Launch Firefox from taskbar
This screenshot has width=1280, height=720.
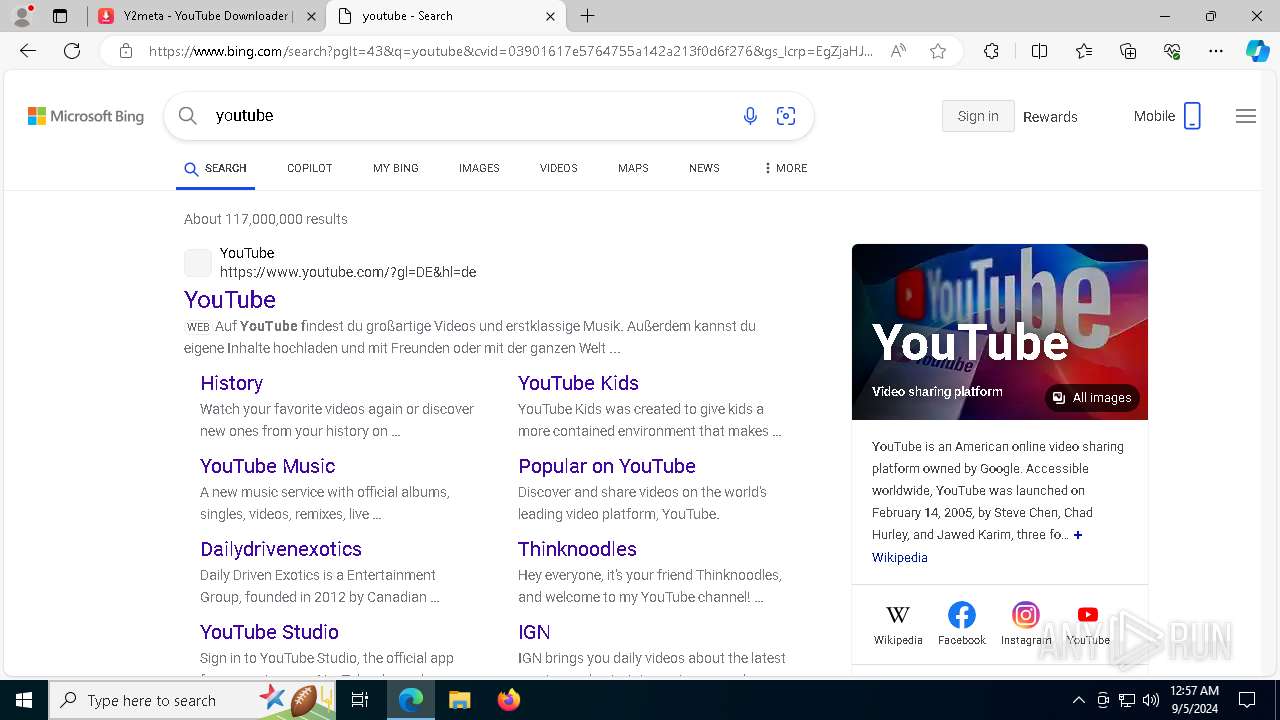(509, 700)
